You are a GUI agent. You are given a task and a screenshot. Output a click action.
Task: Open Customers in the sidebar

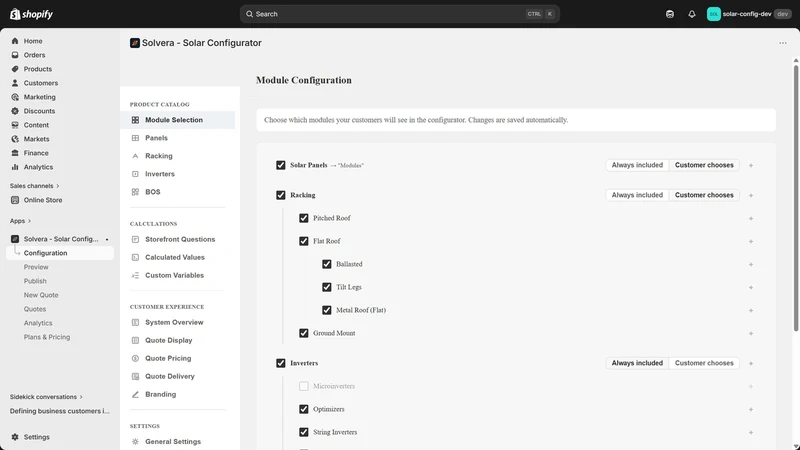[x=41, y=83]
